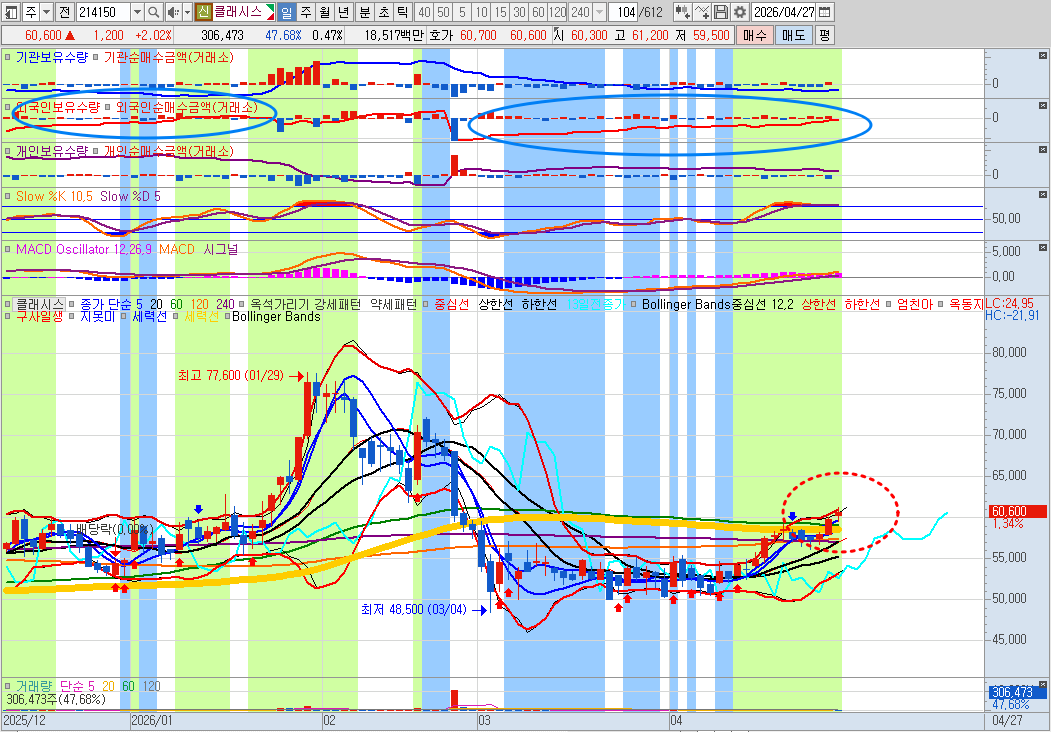Expand the stock code 214150 dropdown
The image size is (1051, 732).
click(135, 12)
